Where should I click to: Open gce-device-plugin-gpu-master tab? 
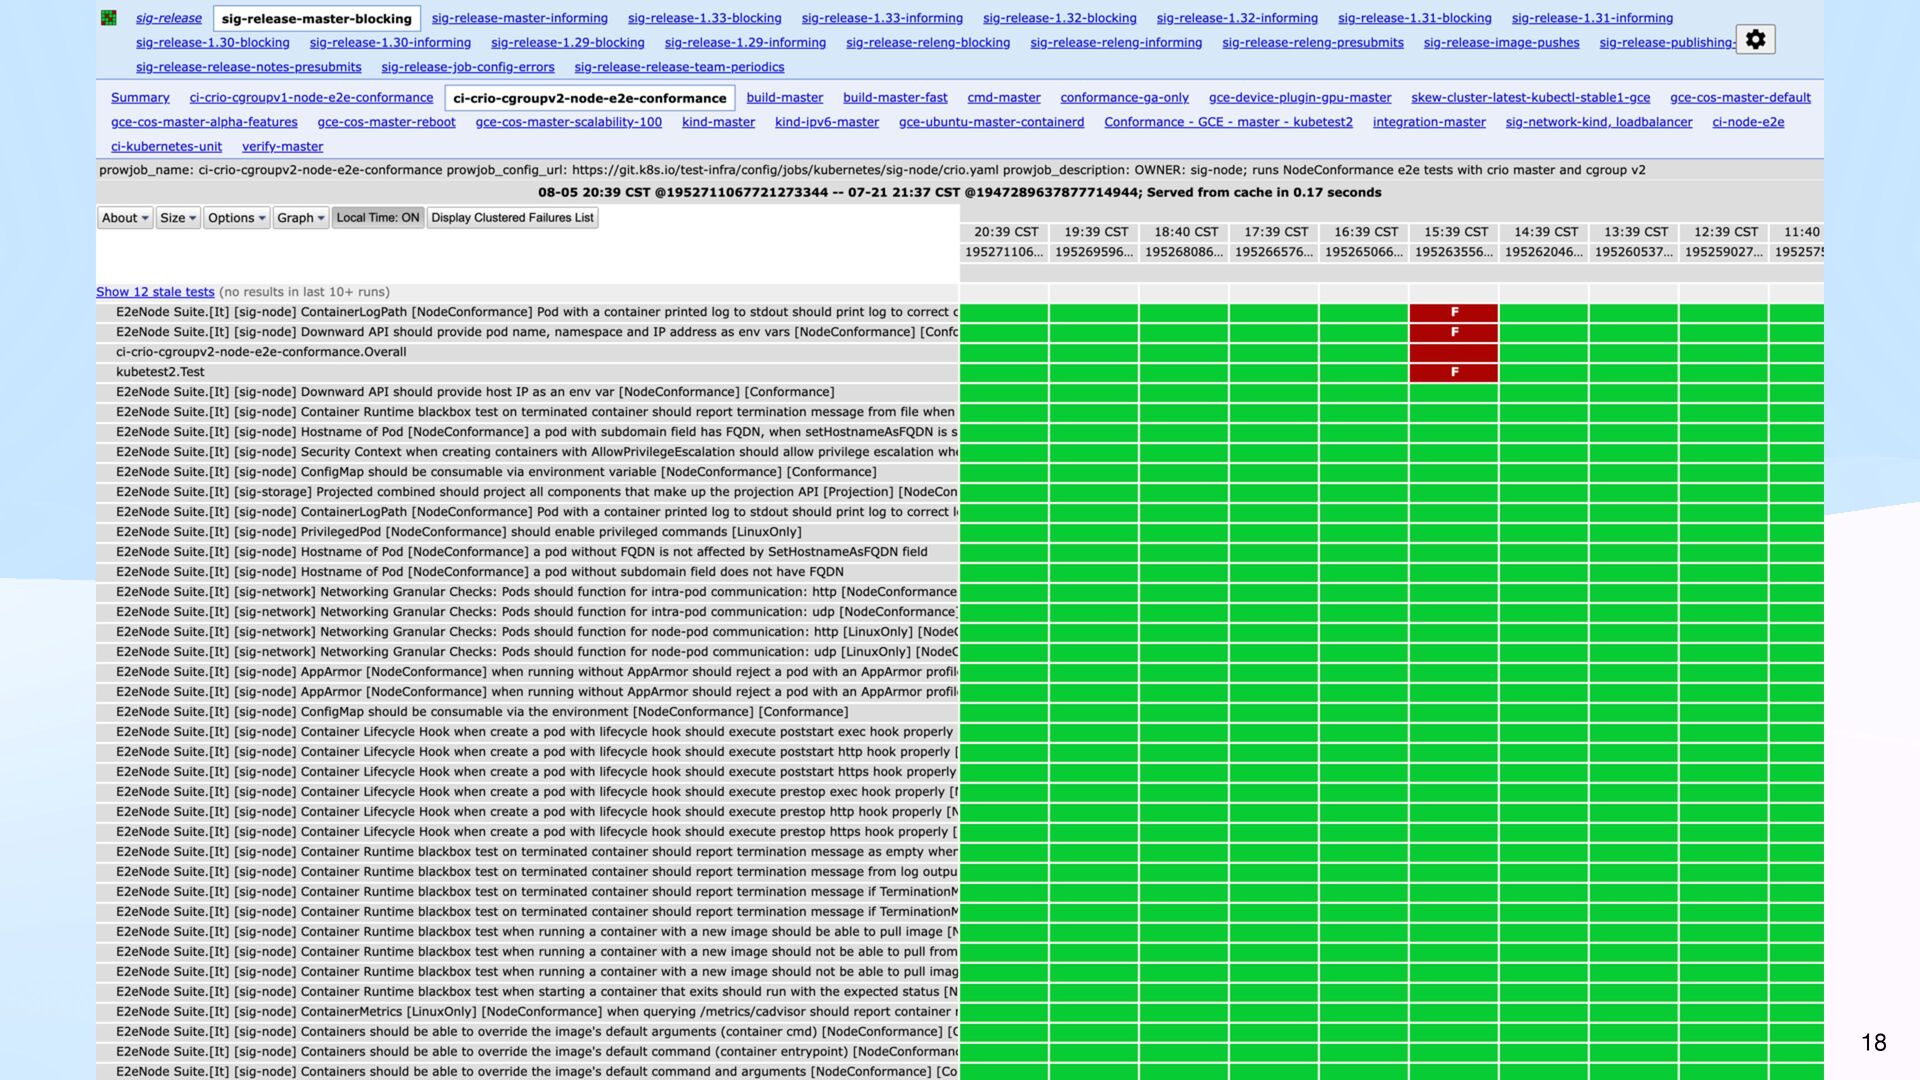click(1300, 98)
